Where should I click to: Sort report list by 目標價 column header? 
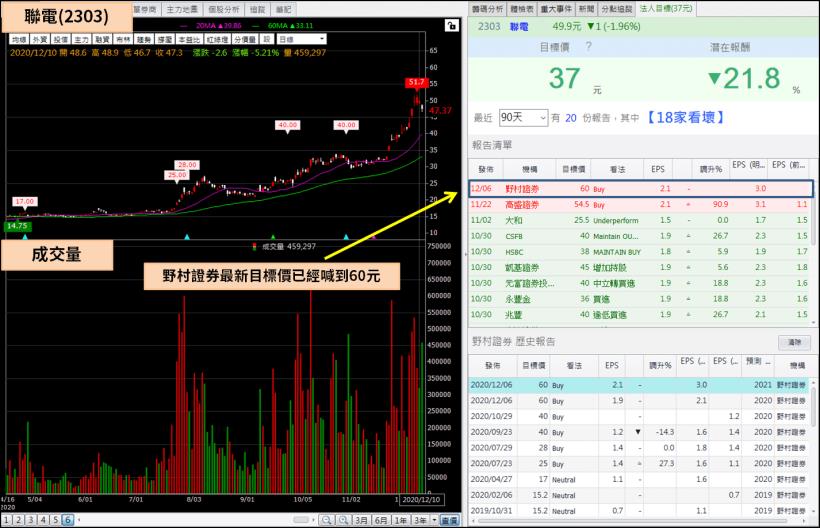click(573, 169)
